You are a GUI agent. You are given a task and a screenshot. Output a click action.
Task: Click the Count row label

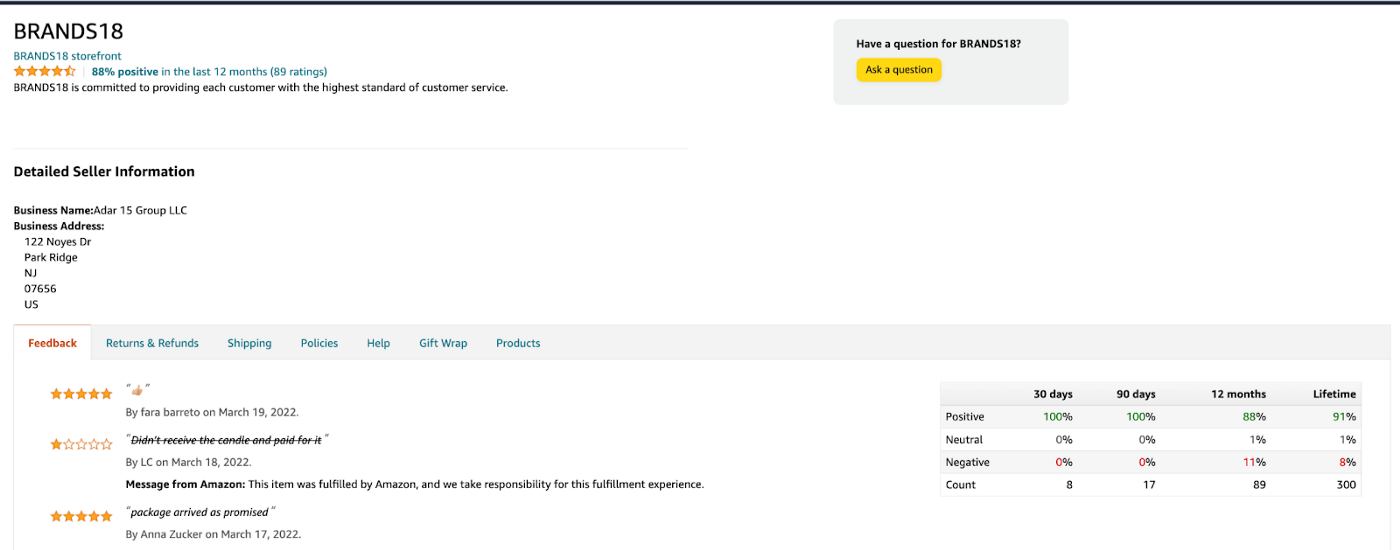(x=961, y=485)
